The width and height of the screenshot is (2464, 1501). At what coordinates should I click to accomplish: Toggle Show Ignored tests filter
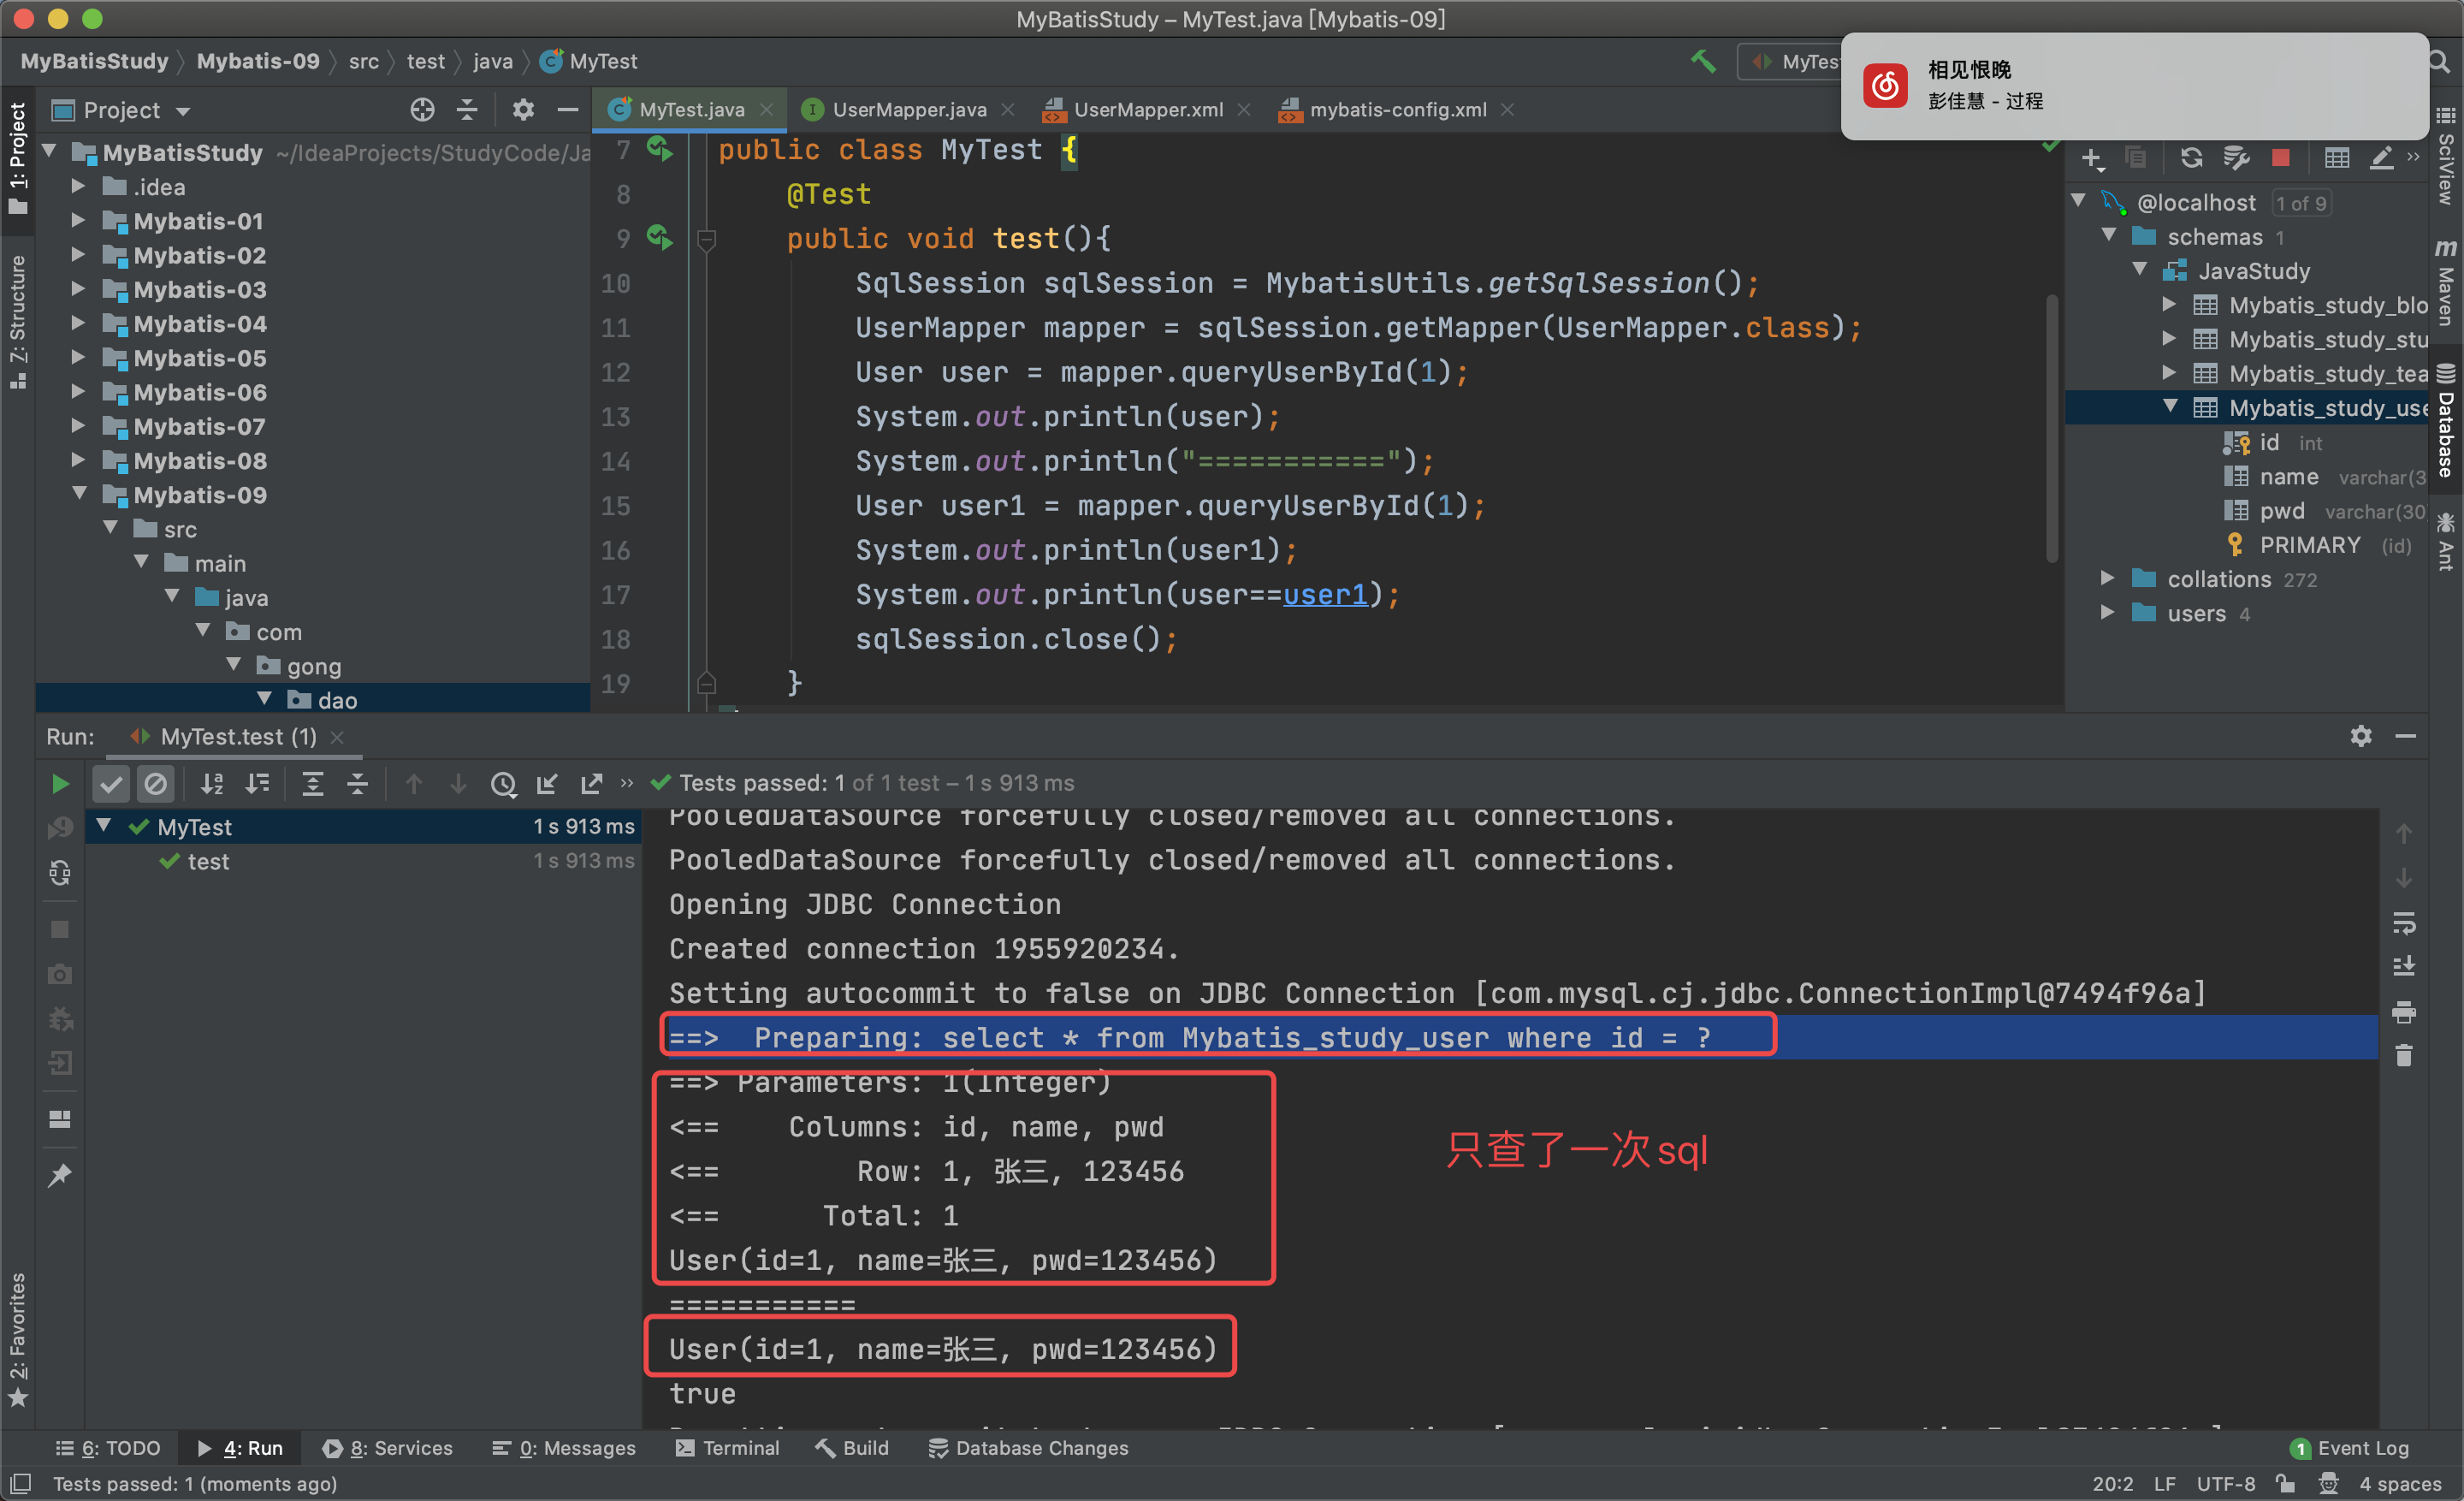[x=155, y=783]
